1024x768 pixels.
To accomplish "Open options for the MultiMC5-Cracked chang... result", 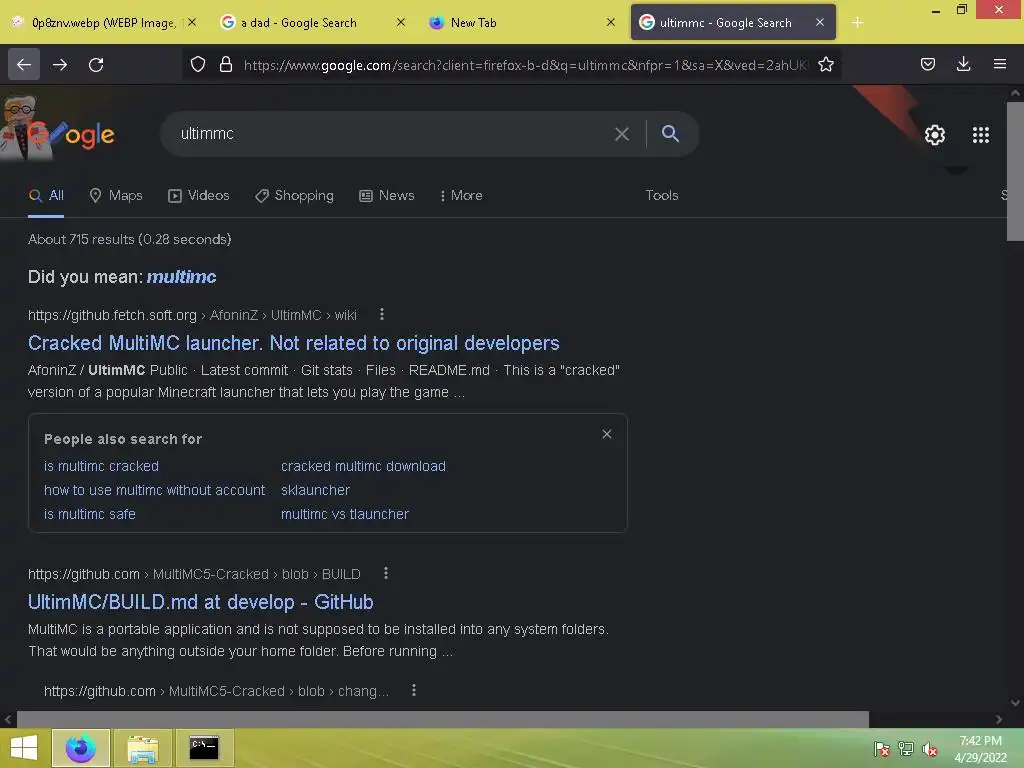I will [x=414, y=690].
